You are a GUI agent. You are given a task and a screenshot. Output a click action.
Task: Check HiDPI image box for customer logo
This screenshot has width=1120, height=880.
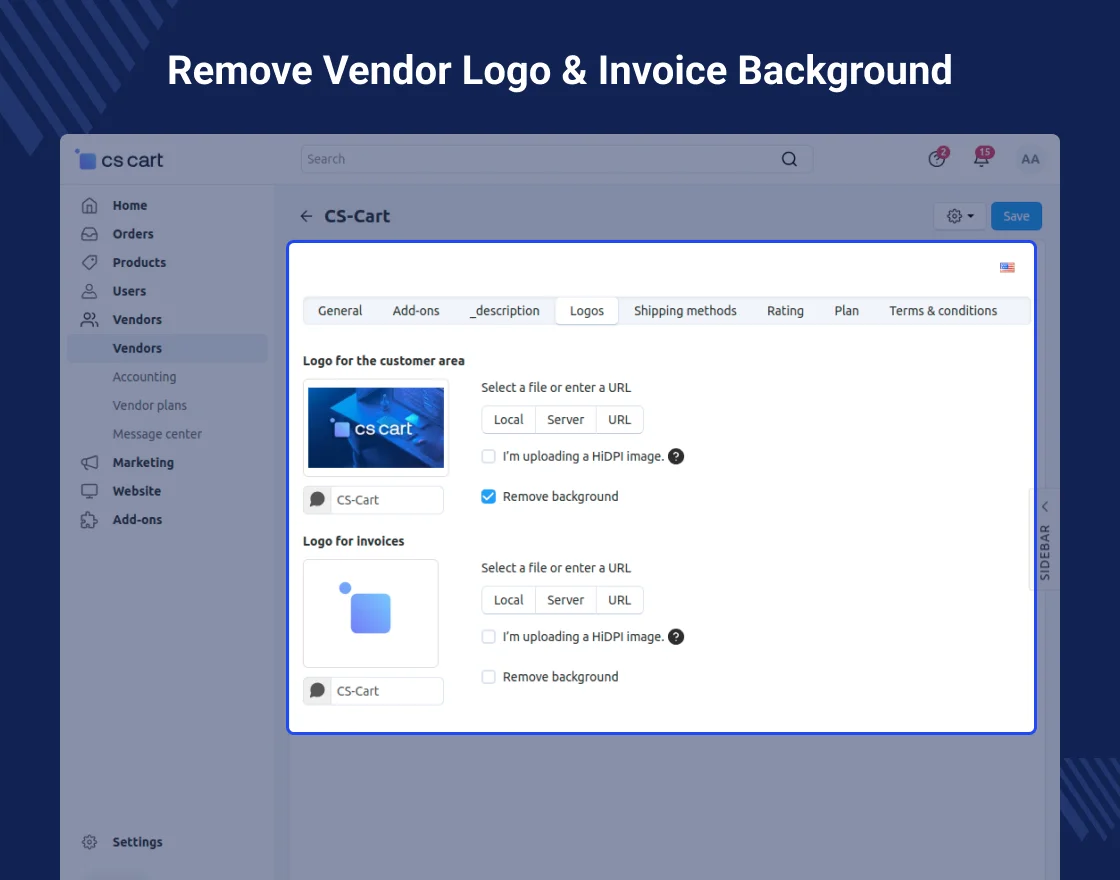click(x=489, y=456)
